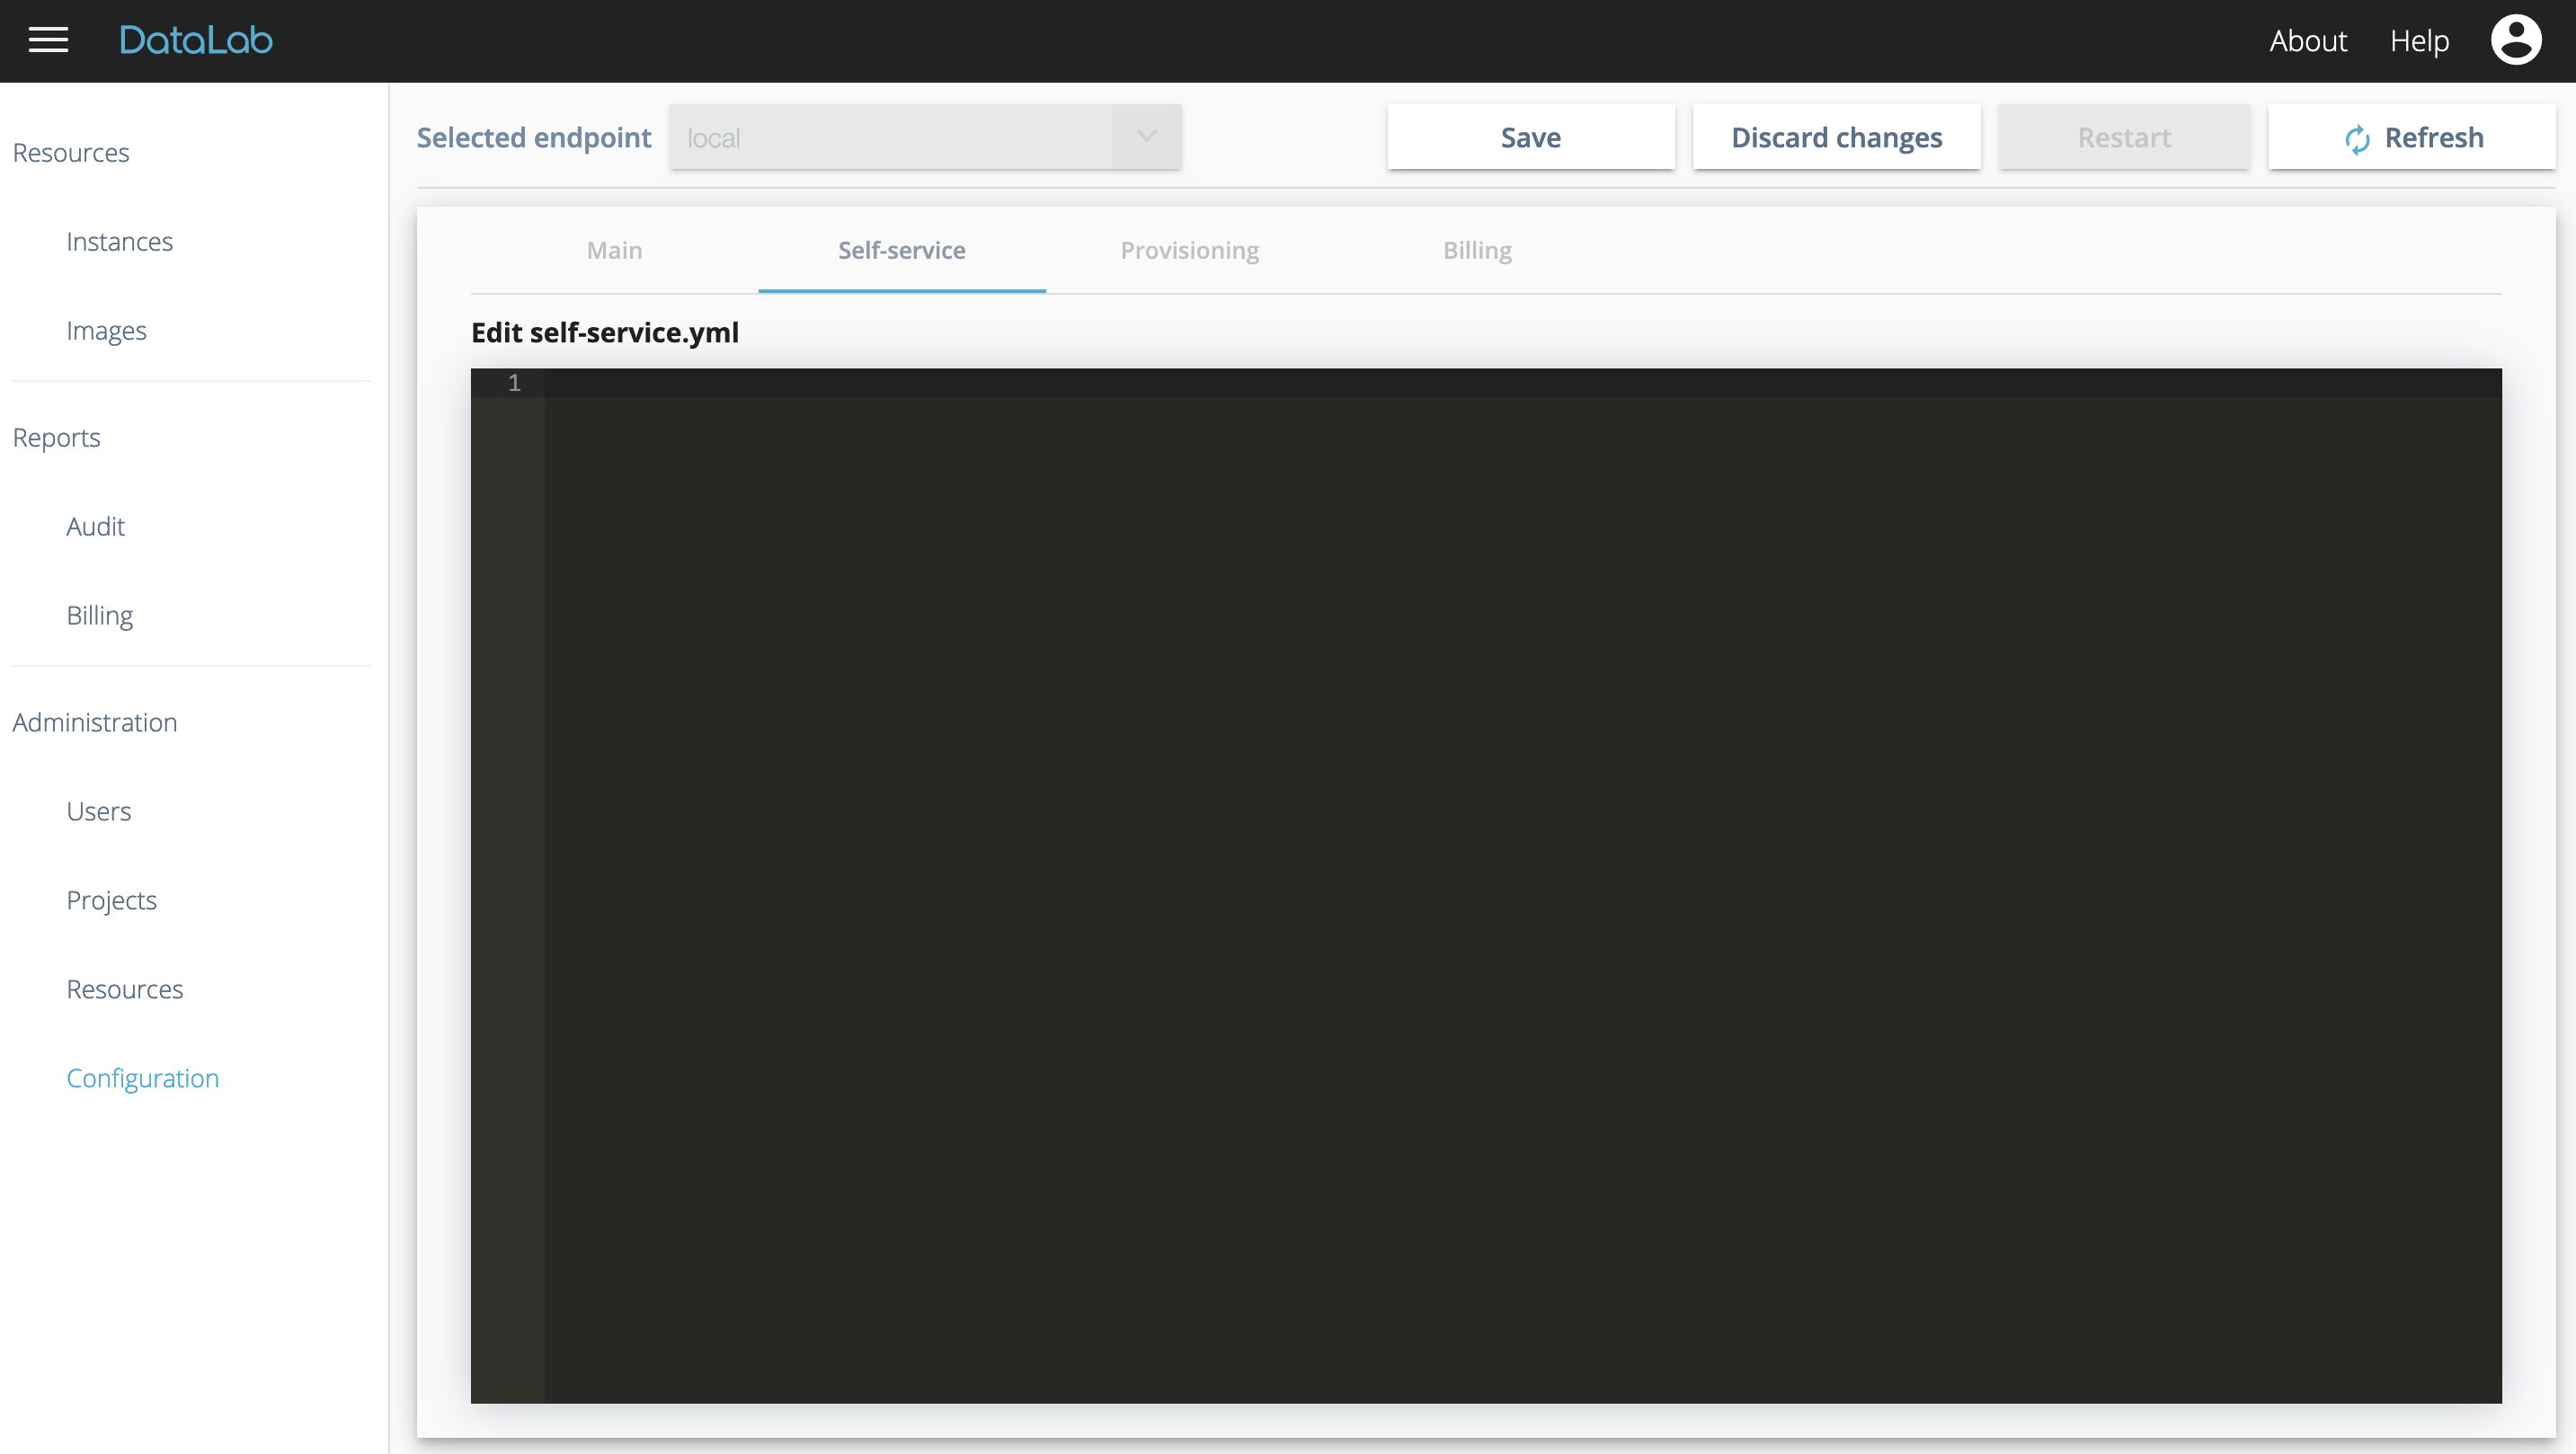Open Audit under Reports

(95, 526)
